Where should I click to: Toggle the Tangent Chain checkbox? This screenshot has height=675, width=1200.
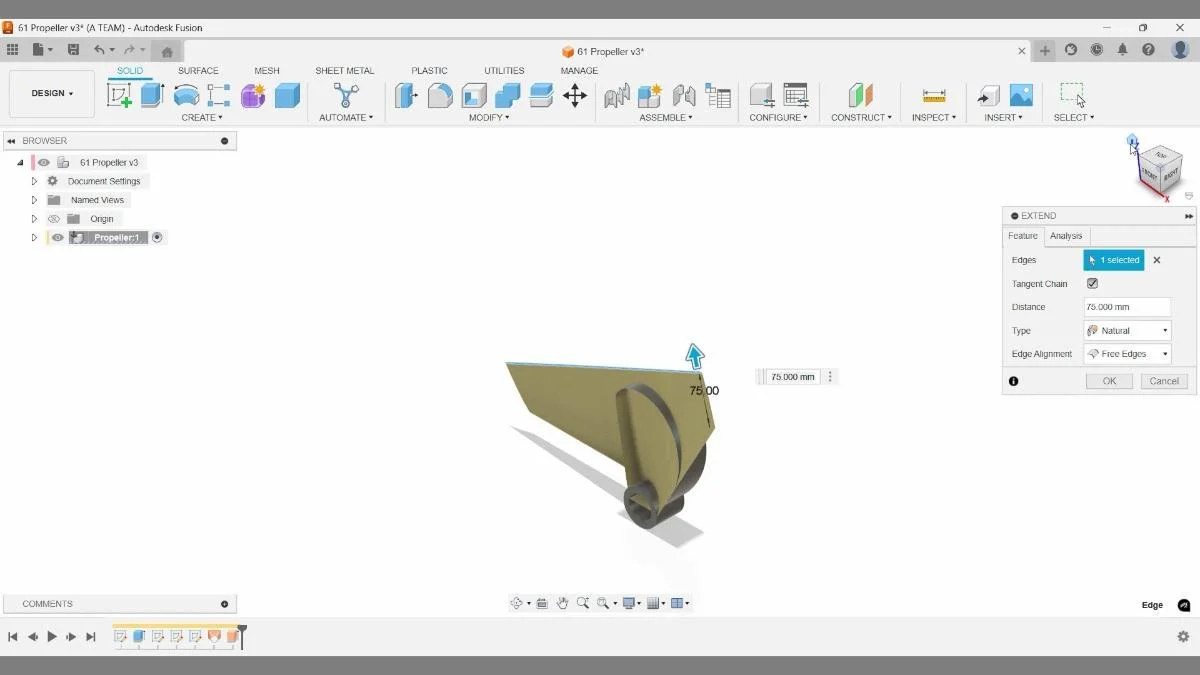coord(1092,283)
